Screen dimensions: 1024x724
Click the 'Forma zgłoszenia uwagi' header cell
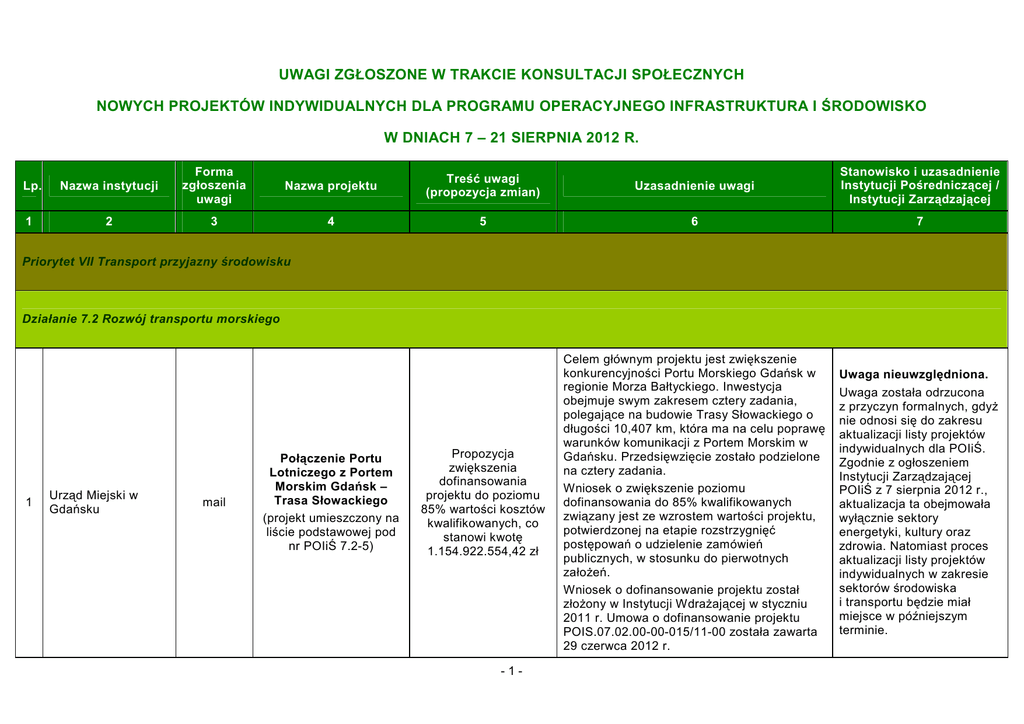(214, 186)
